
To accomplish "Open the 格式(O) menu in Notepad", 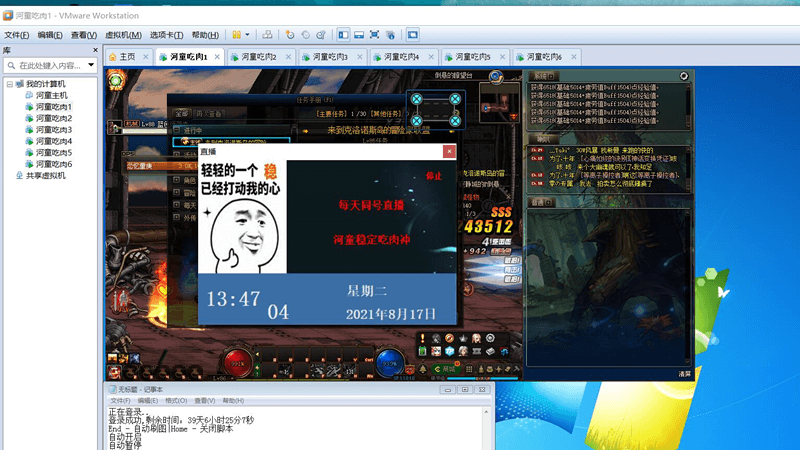I will pos(176,401).
